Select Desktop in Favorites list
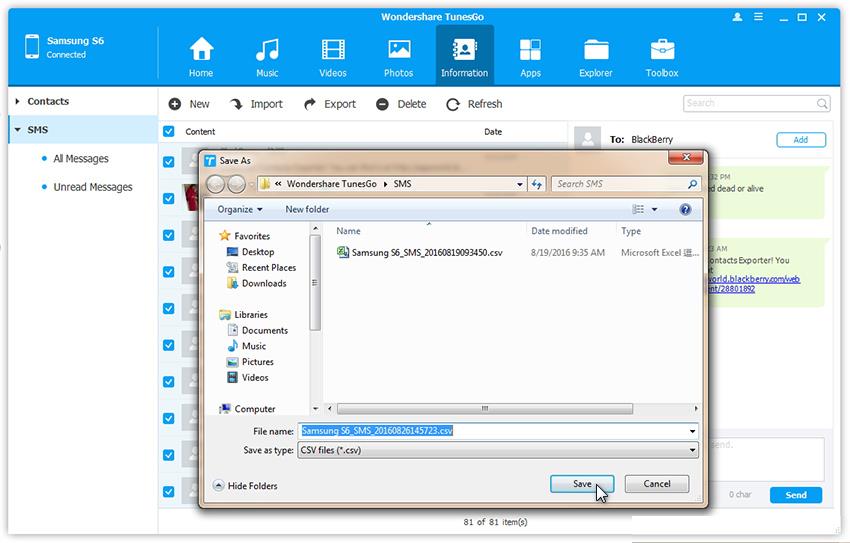 [257, 252]
